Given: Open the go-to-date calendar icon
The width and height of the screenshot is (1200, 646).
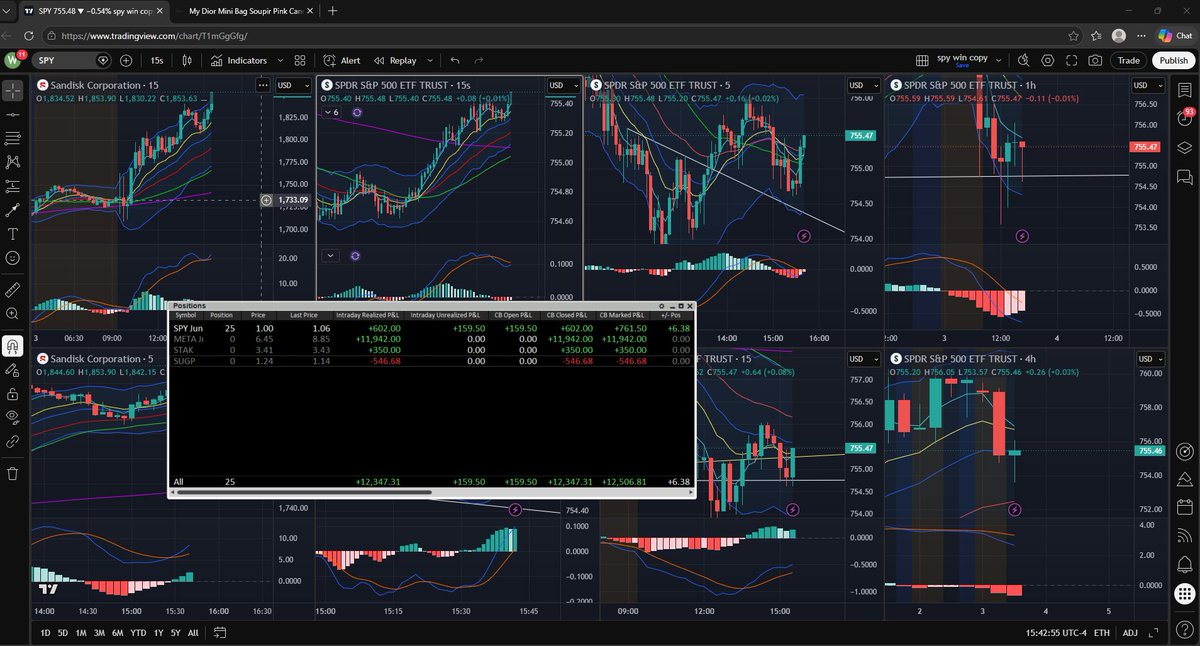Looking at the screenshot, I should click(220, 633).
